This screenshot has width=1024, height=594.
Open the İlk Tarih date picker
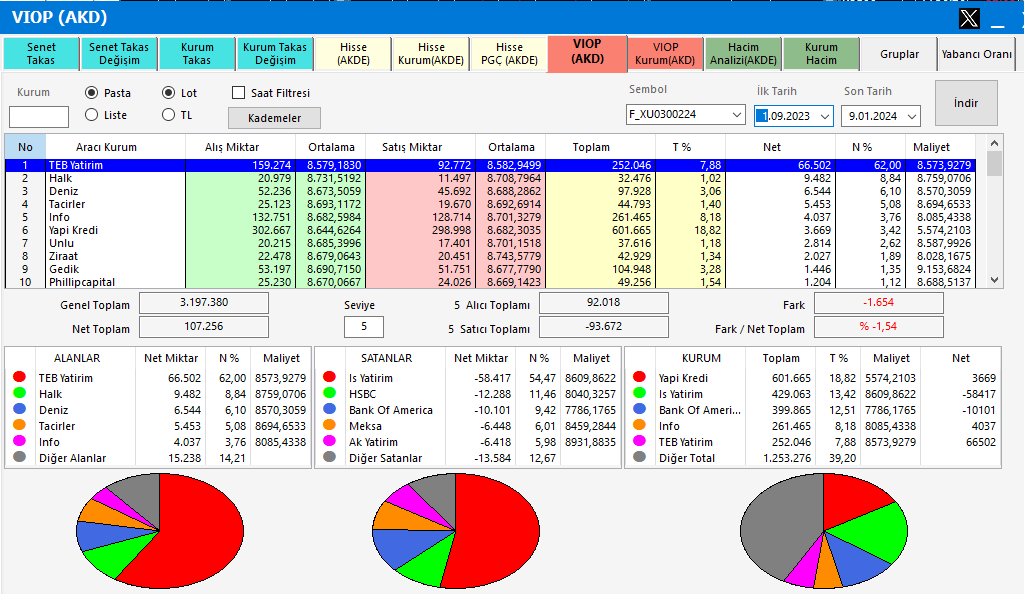[x=825, y=116]
